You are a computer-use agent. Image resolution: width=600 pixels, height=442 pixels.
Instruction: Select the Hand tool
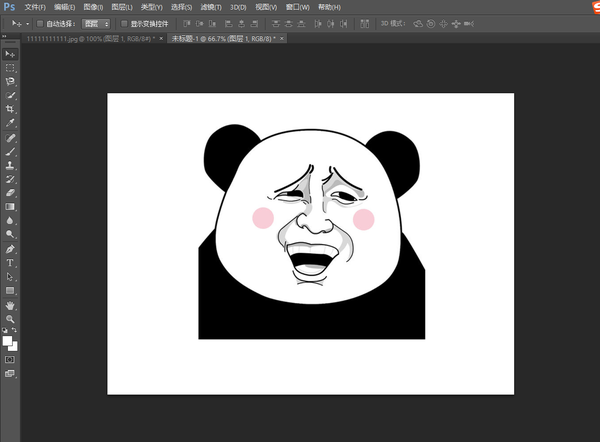(10, 305)
